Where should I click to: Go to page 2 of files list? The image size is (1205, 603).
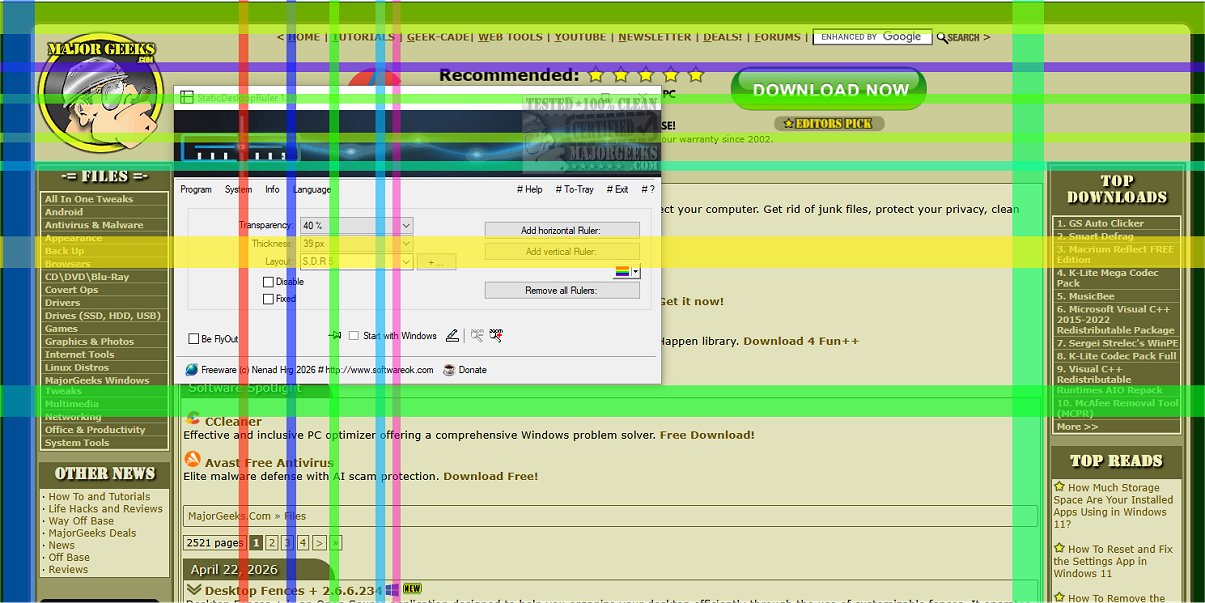tap(271, 543)
